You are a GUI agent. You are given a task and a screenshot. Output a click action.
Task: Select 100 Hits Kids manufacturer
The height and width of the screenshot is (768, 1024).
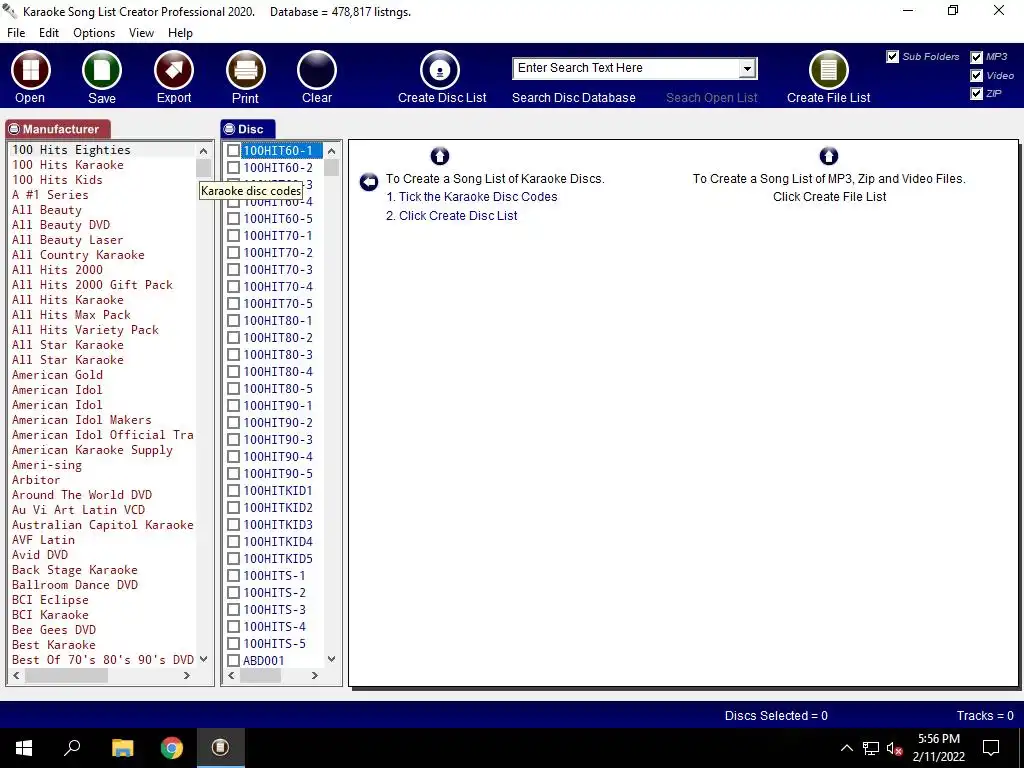(57, 180)
